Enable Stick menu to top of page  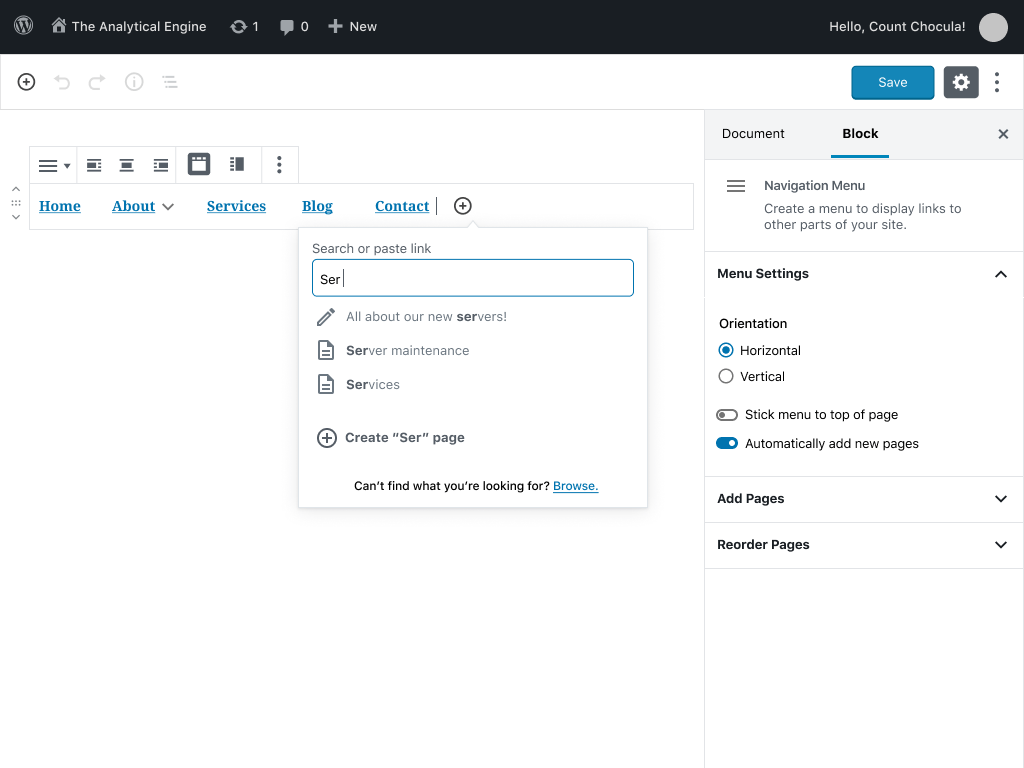[x=727, y=415]
